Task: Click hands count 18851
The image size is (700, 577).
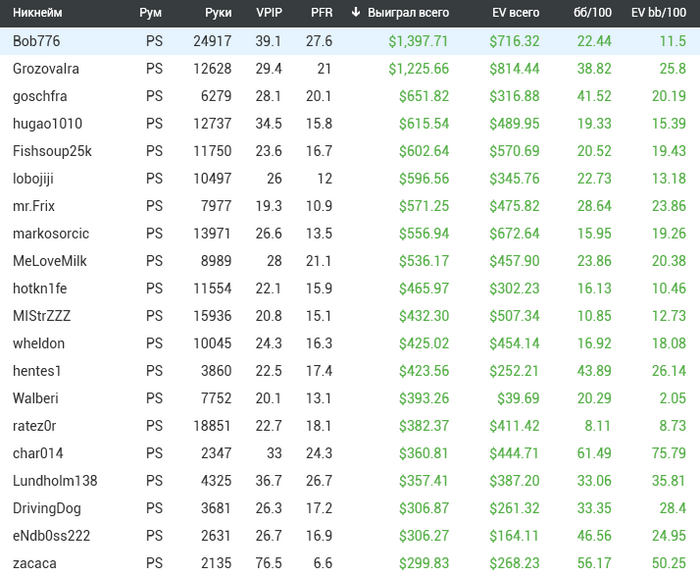Action: click(212, 426)
